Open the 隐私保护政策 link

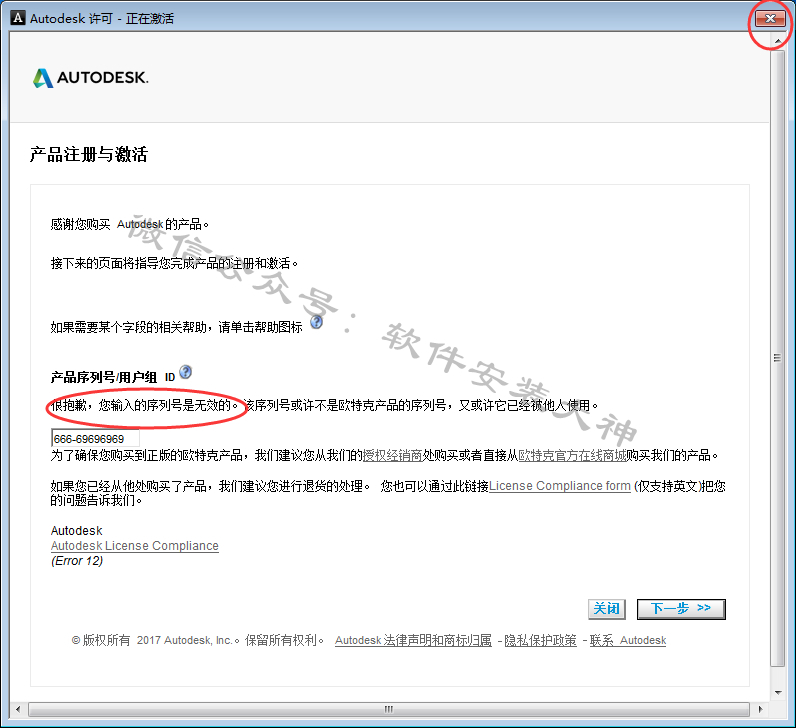(540, 640)
